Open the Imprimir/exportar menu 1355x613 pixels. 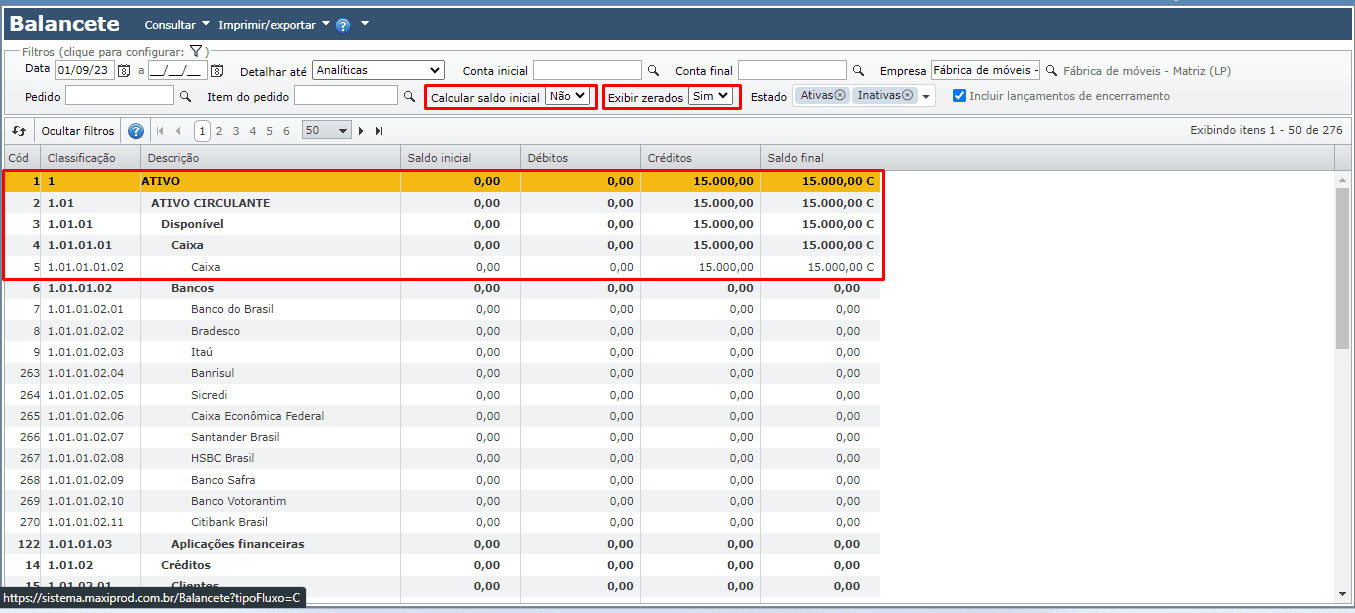click(x=273, y=24)
